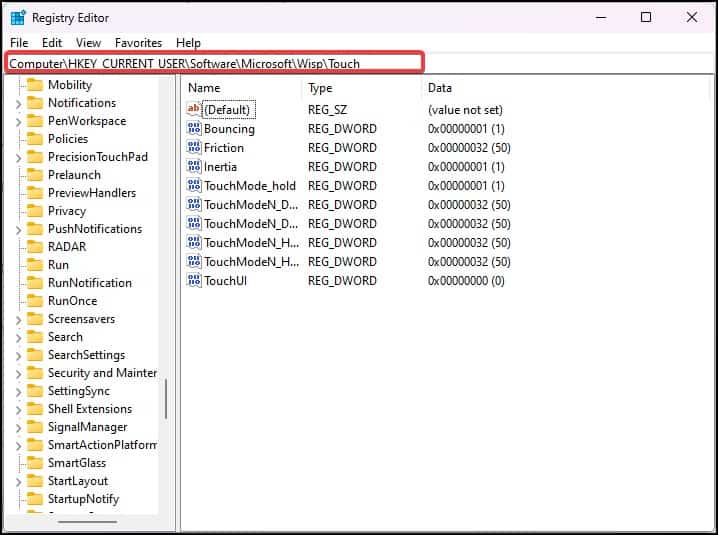This screenshot has height=535, width=718.
Task: Click the (Default) string value icon
Action: pyautogui.click(x=194, y=109)
